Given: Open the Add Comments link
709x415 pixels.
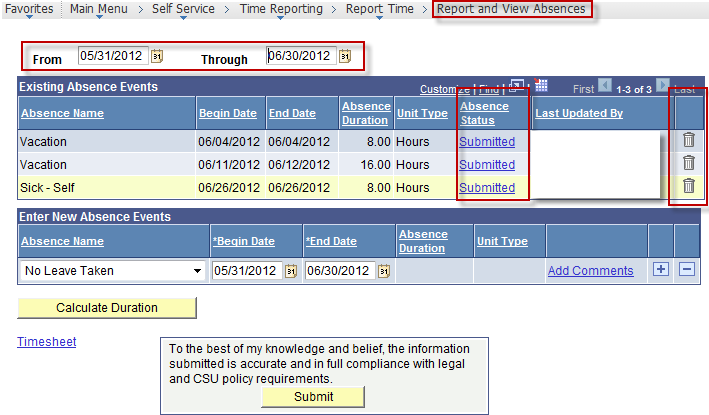Looking at the screenshot, I should (591, 271).
